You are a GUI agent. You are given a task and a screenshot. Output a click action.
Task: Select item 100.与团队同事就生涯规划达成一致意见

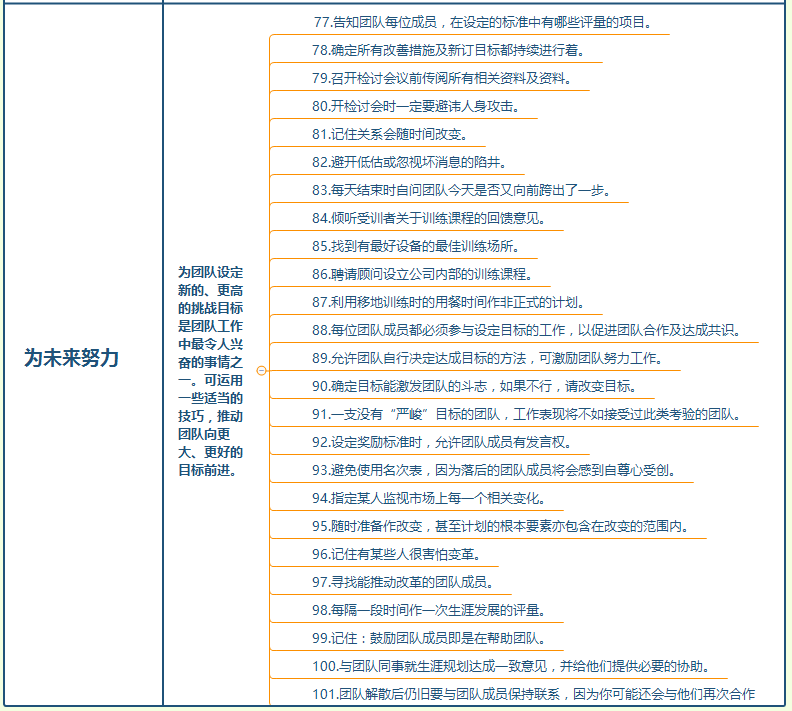pos(511,667)
